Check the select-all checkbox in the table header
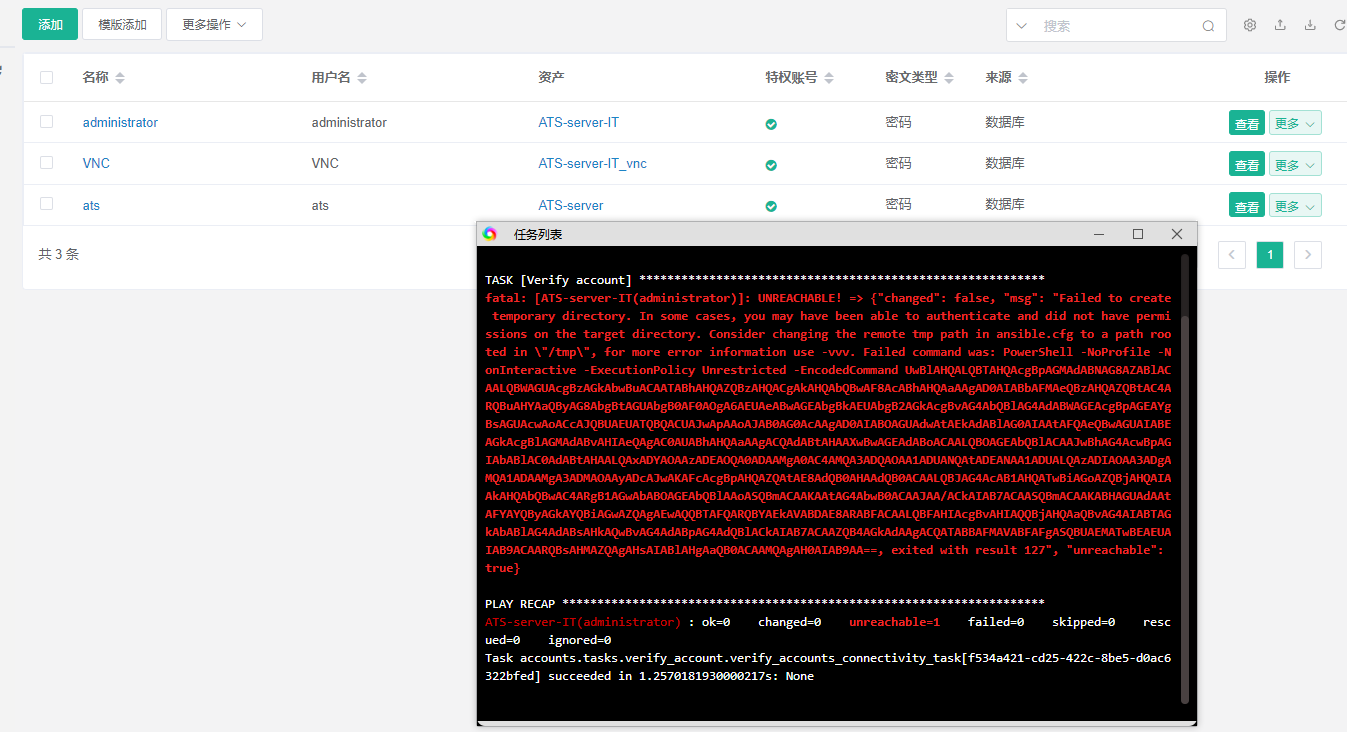This screenshot has width=1347, height=732. 46,76
